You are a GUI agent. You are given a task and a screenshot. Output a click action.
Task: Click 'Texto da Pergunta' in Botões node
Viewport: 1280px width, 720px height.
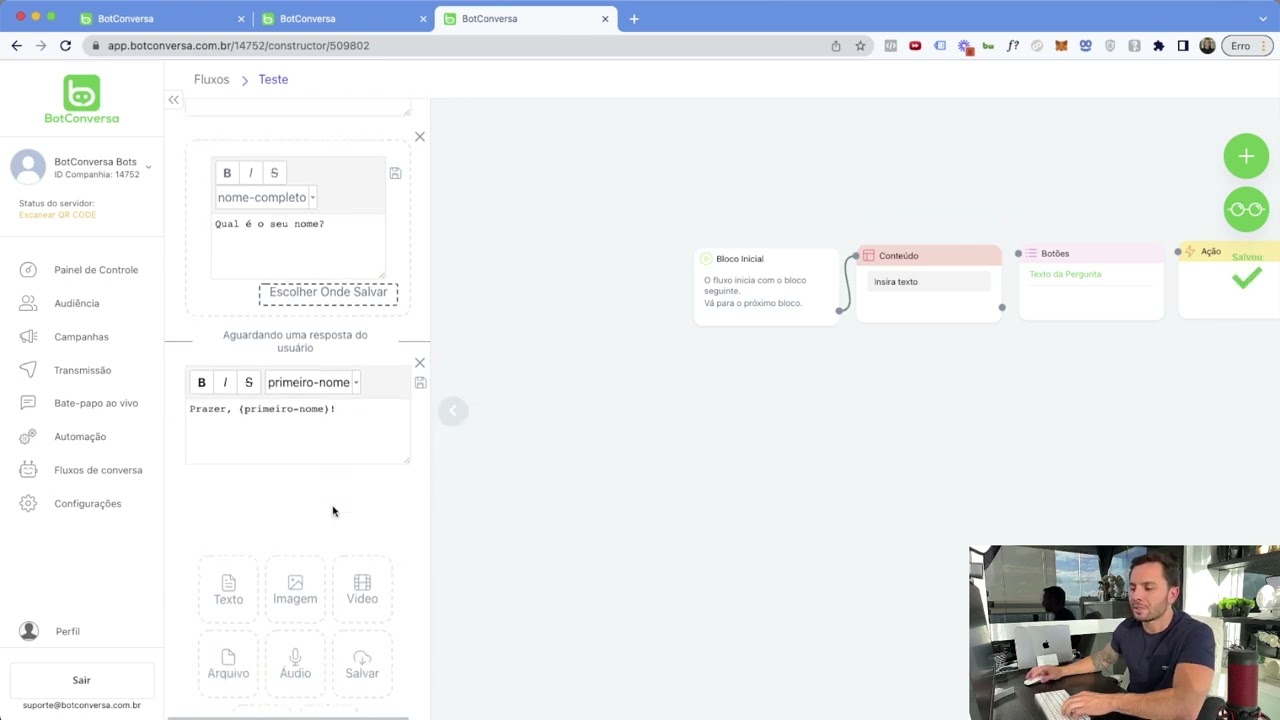pyautogui.click(x=1065, y=274)
